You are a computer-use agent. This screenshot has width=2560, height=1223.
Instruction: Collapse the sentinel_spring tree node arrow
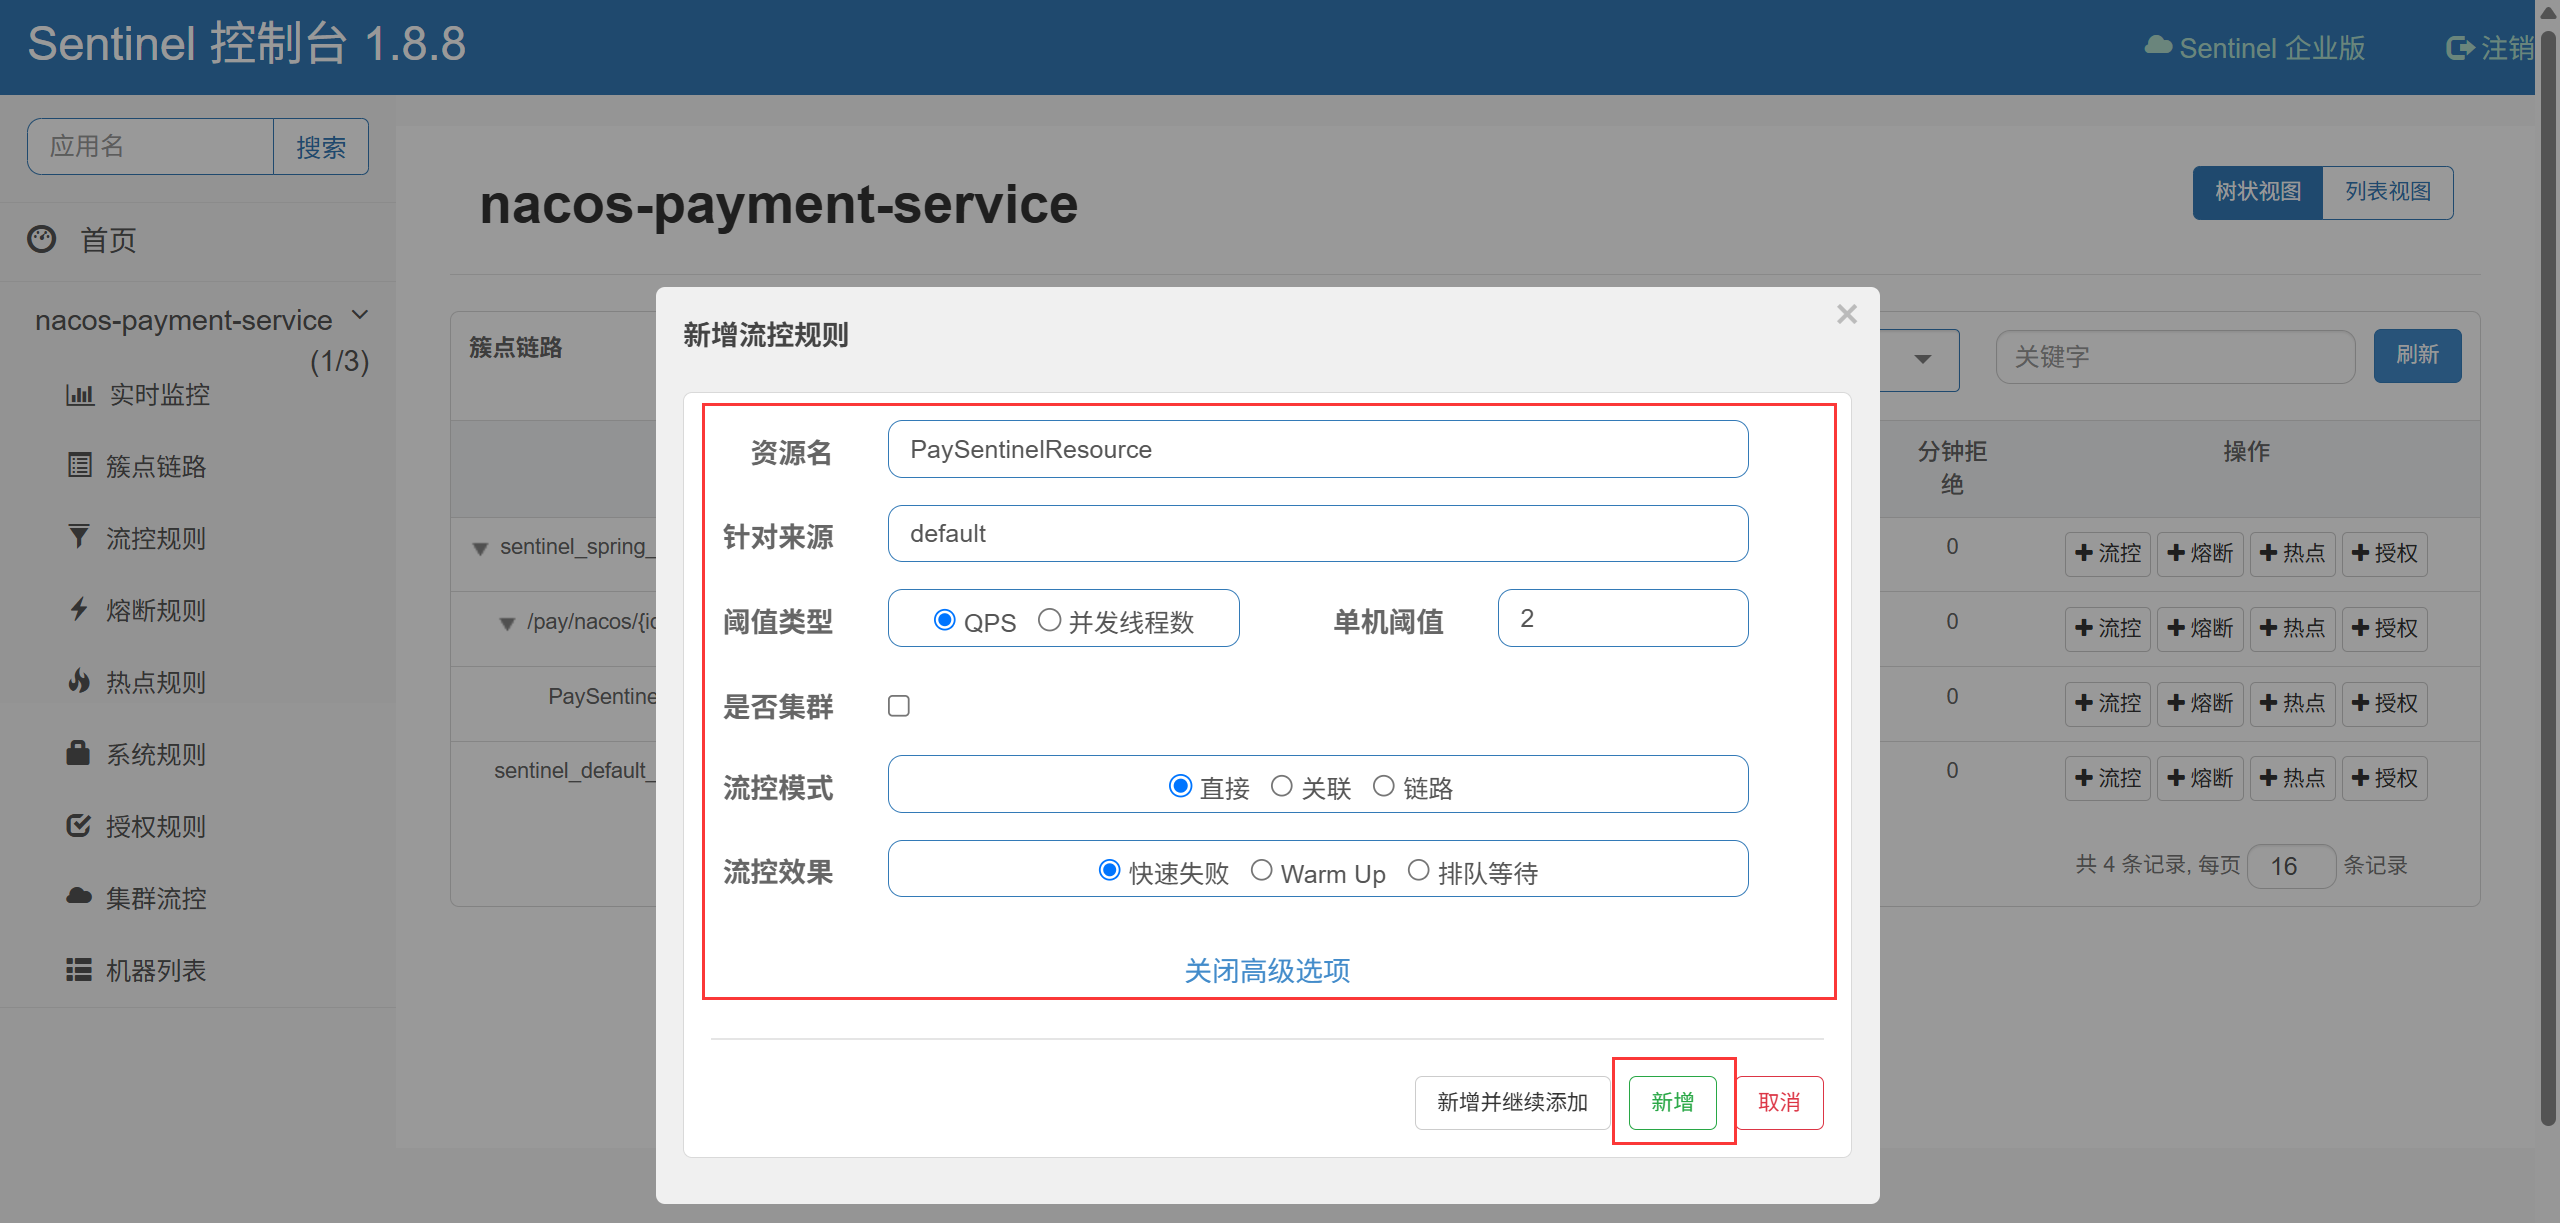click(x=480, y=548)
